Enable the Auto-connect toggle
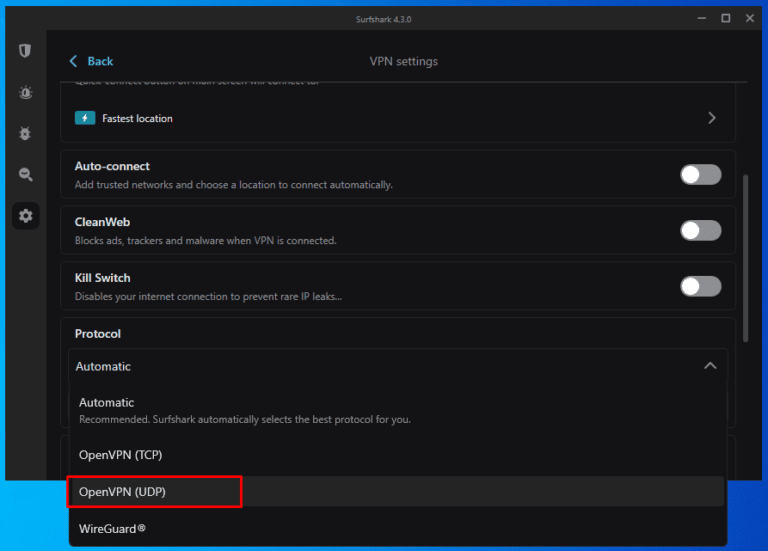The width and height of the screenshot is (768, 551). 700,174
